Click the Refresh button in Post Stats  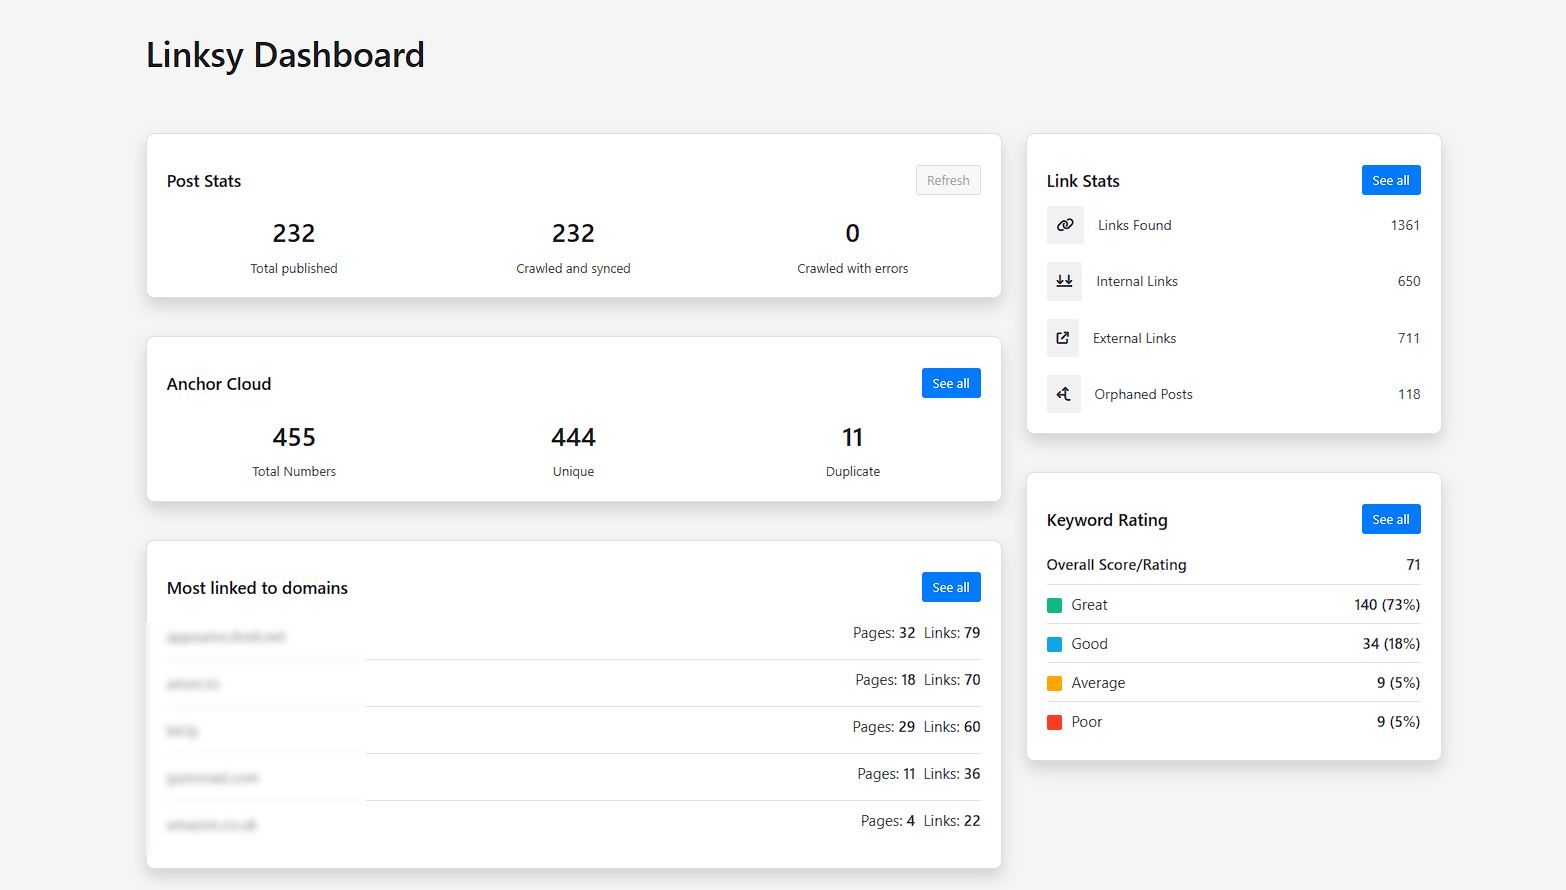(948, 180)
